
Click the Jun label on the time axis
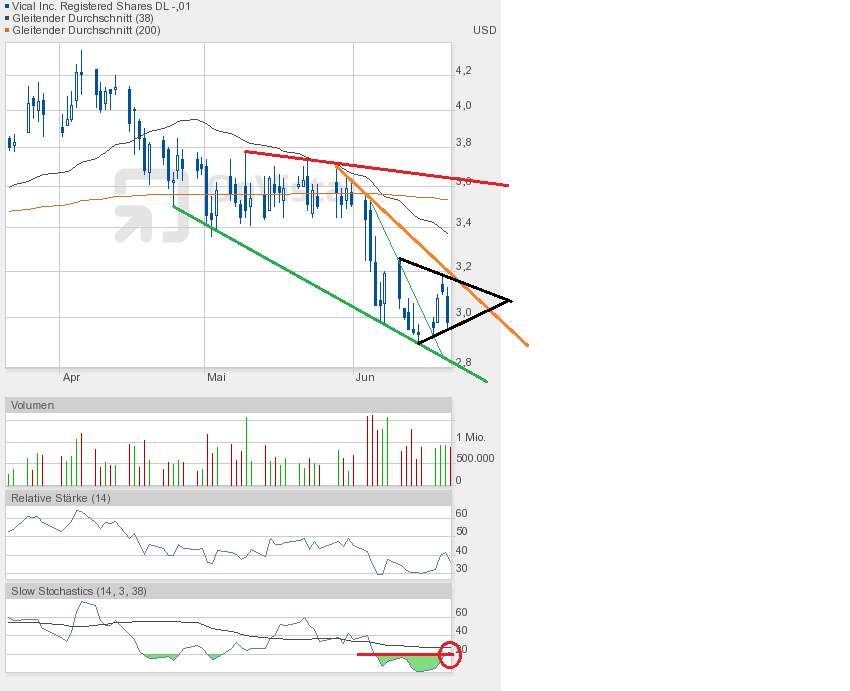coord(365,377)
